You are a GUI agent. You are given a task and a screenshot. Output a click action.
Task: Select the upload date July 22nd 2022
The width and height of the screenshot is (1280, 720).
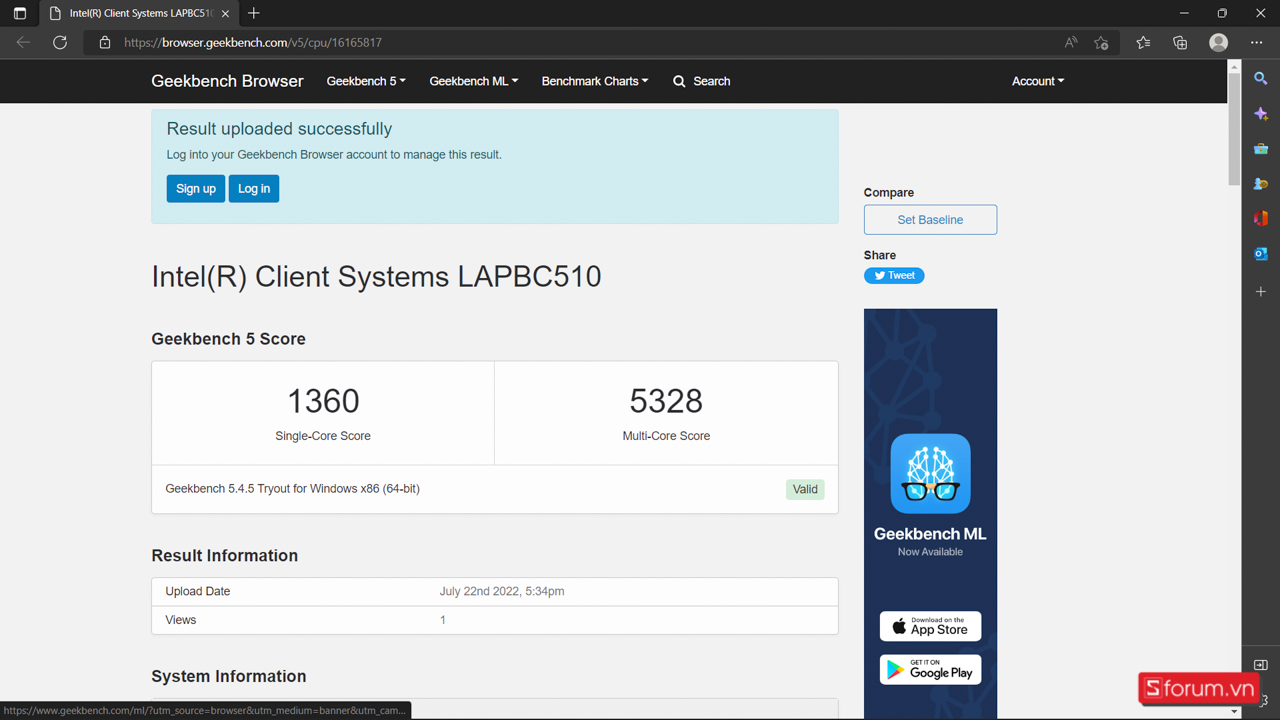502,591
